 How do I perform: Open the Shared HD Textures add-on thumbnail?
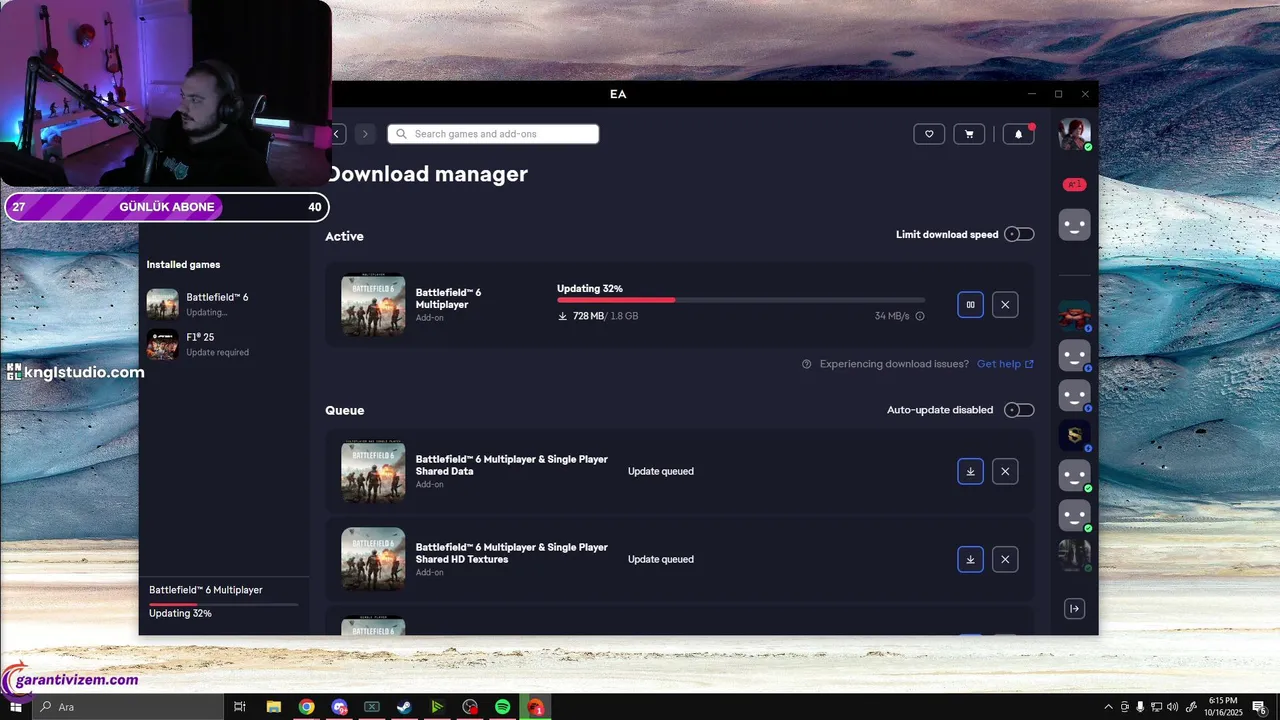click(x=373, y=559)
